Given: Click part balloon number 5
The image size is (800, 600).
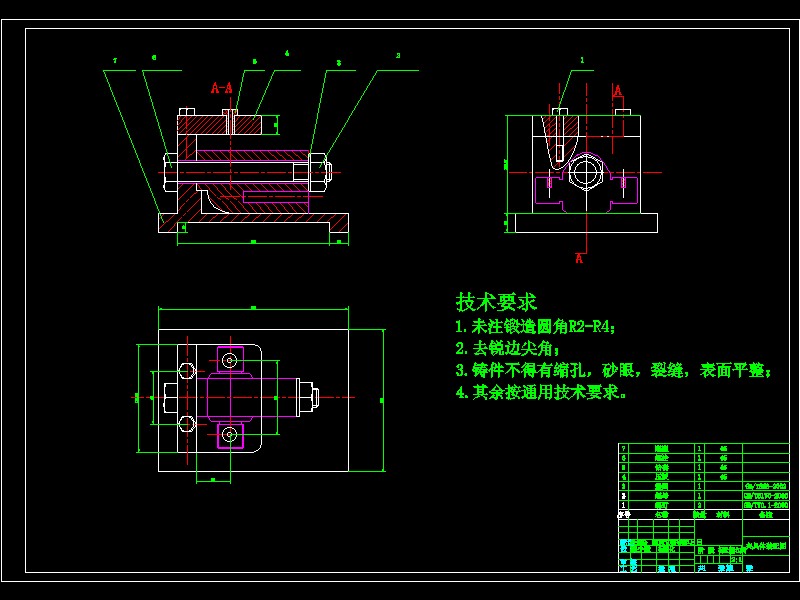Looking at the screenshot, I should (255, 62).
